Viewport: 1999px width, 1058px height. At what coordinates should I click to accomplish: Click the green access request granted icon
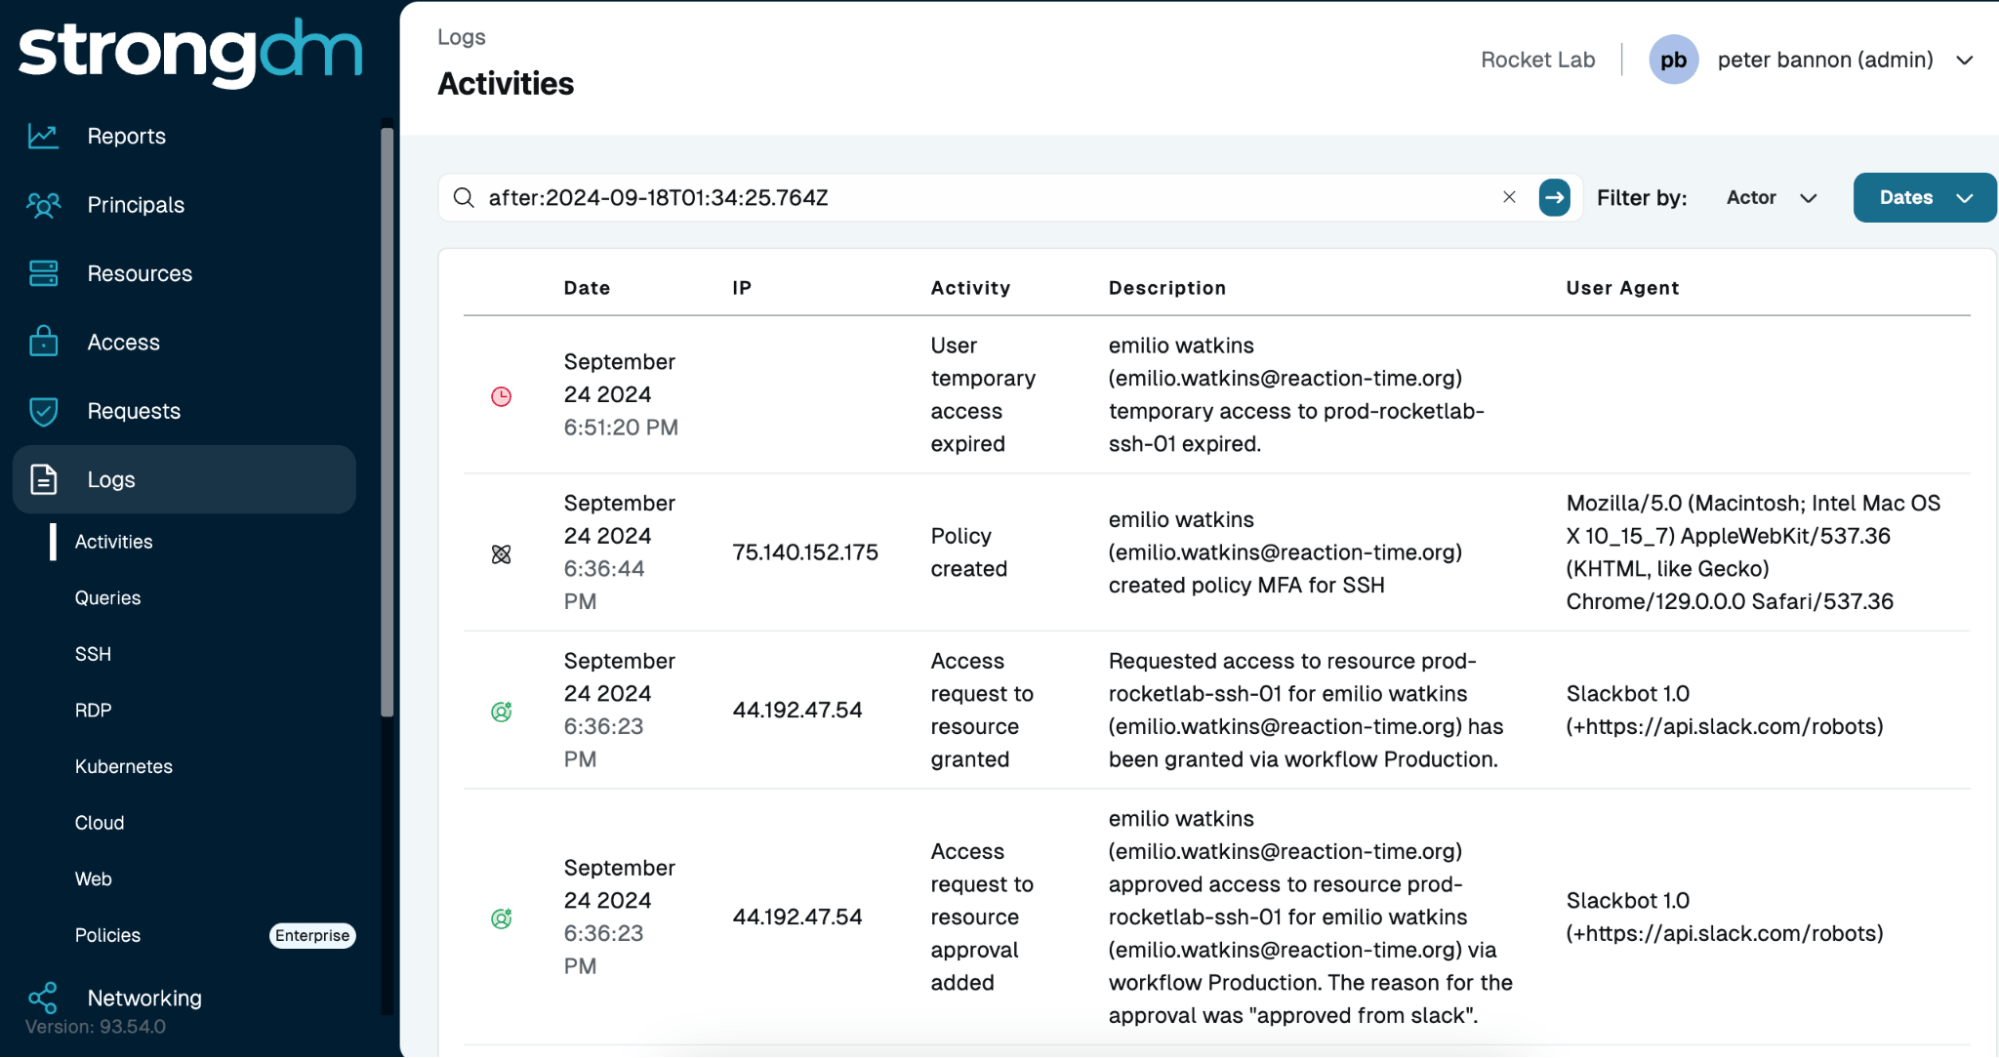pyautogui.click(x=500, y=710)
